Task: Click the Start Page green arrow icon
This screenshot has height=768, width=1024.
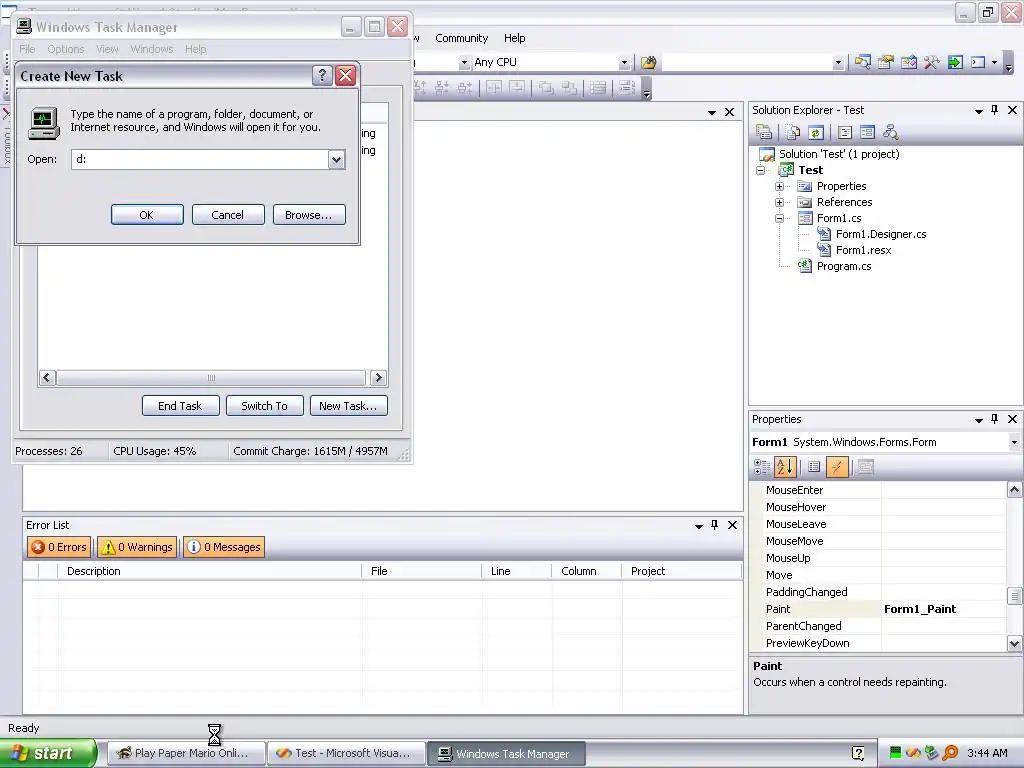Action: pyautogui.click(x=955, y=63)
